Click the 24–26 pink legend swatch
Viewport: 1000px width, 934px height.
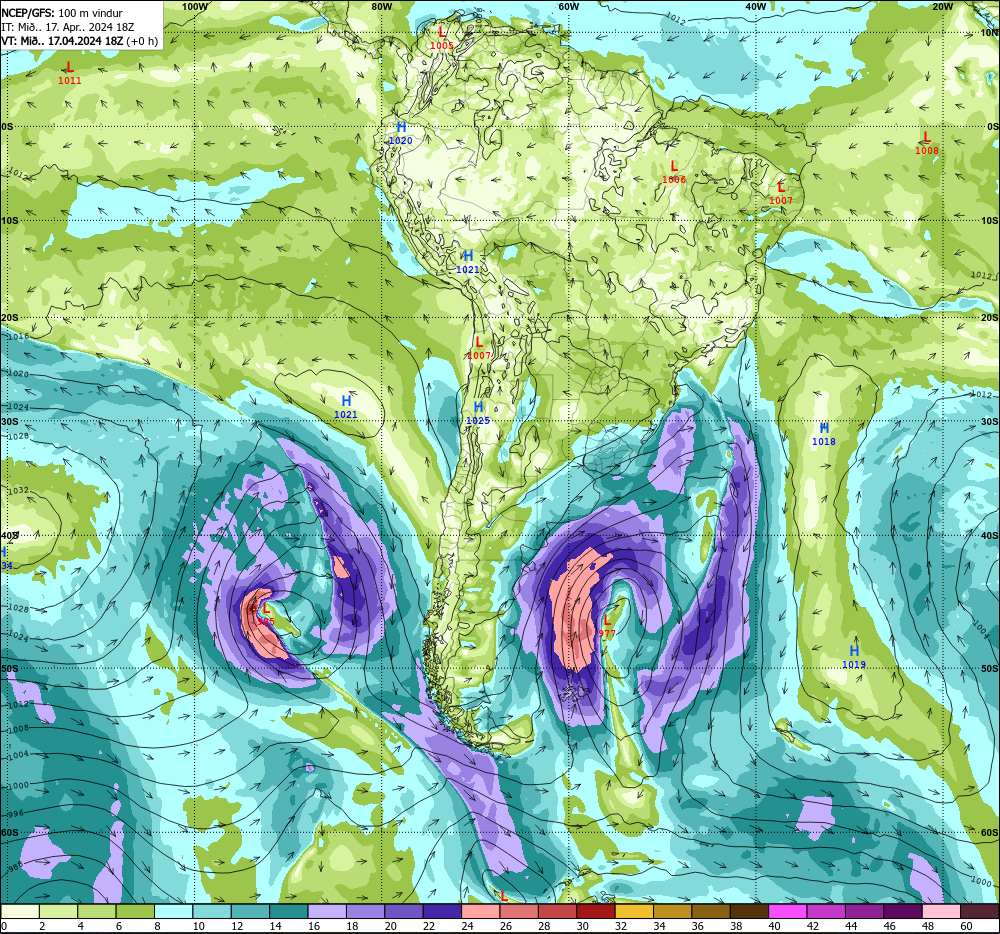tap(481, 911)
